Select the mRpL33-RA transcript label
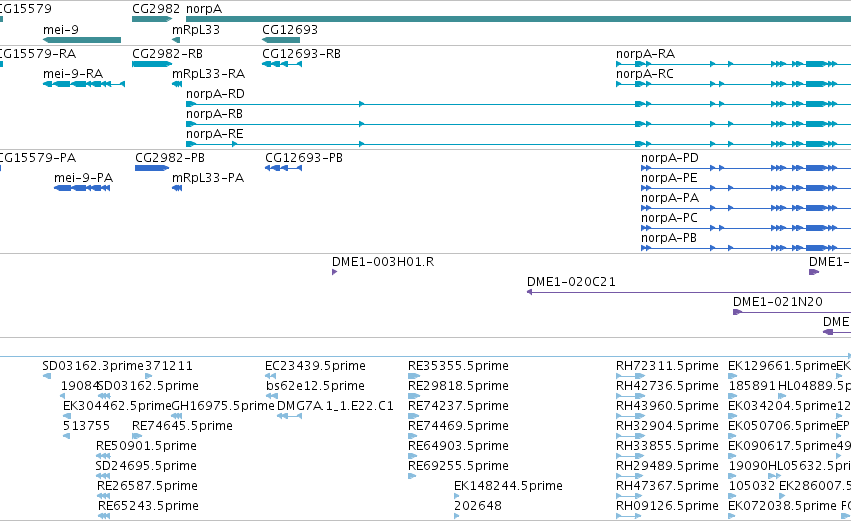 [x=208, y=74]
